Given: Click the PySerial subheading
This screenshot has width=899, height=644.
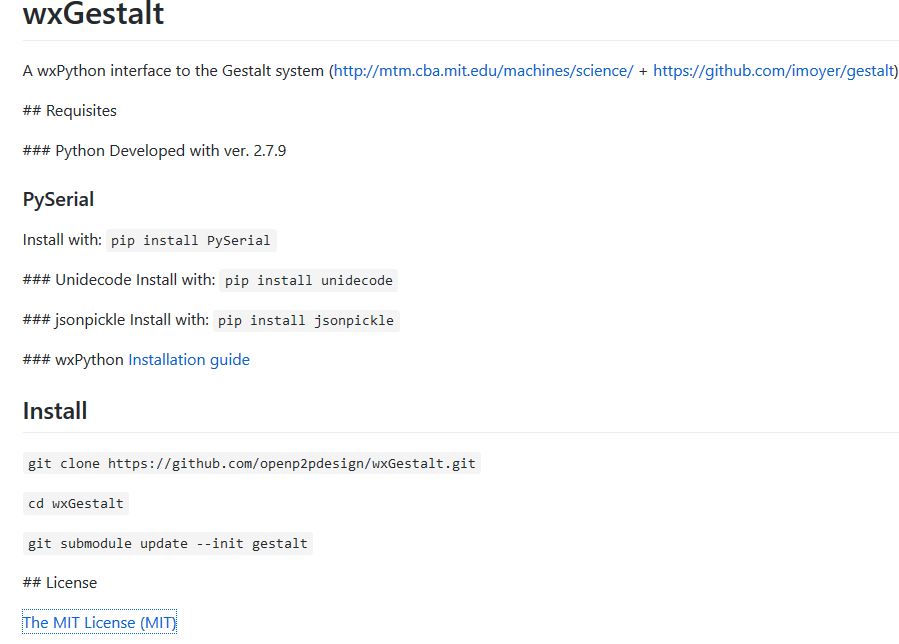Looking at the screenshot, I should [x=58, y=199].
